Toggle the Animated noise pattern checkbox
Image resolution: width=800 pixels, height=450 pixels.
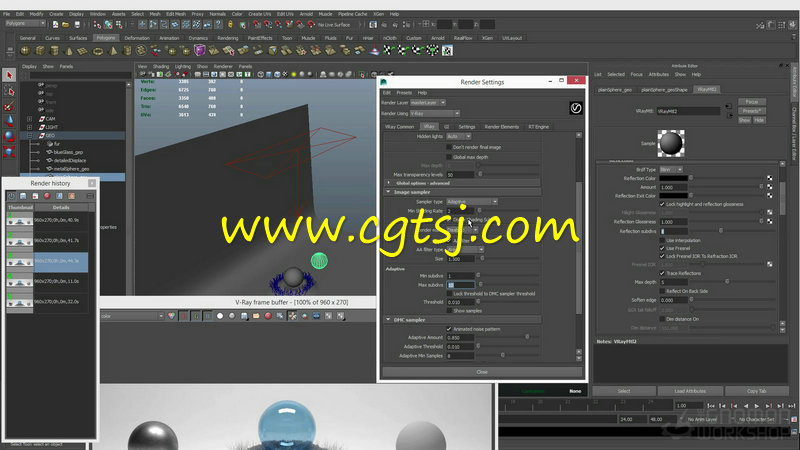(x=449, y=329)
